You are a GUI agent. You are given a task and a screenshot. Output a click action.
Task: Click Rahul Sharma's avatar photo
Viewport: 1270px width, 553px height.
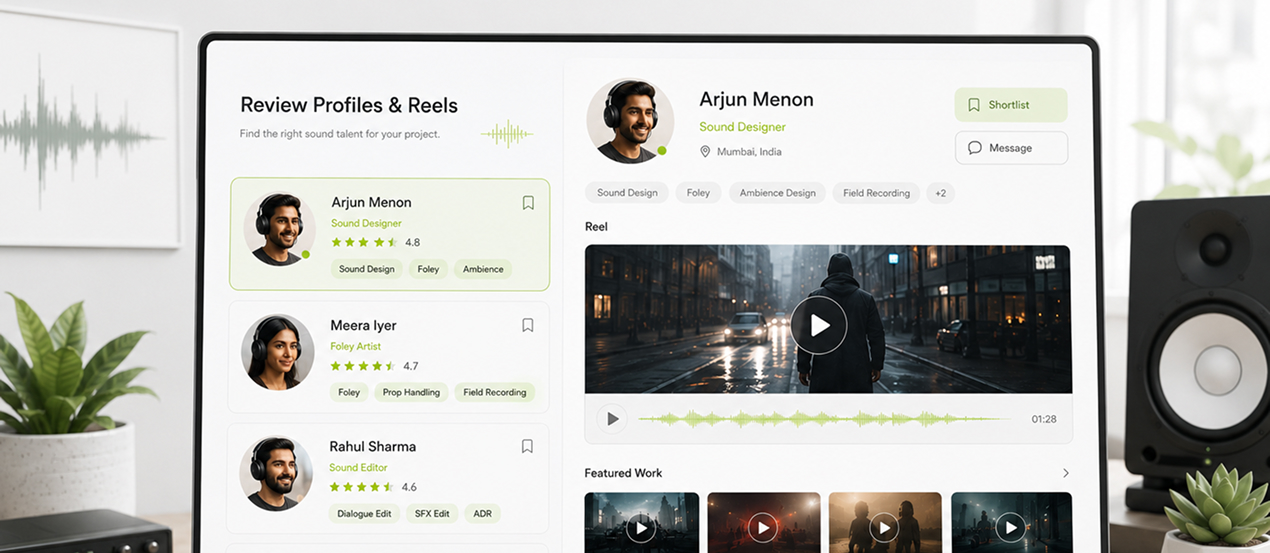(276, 474)
